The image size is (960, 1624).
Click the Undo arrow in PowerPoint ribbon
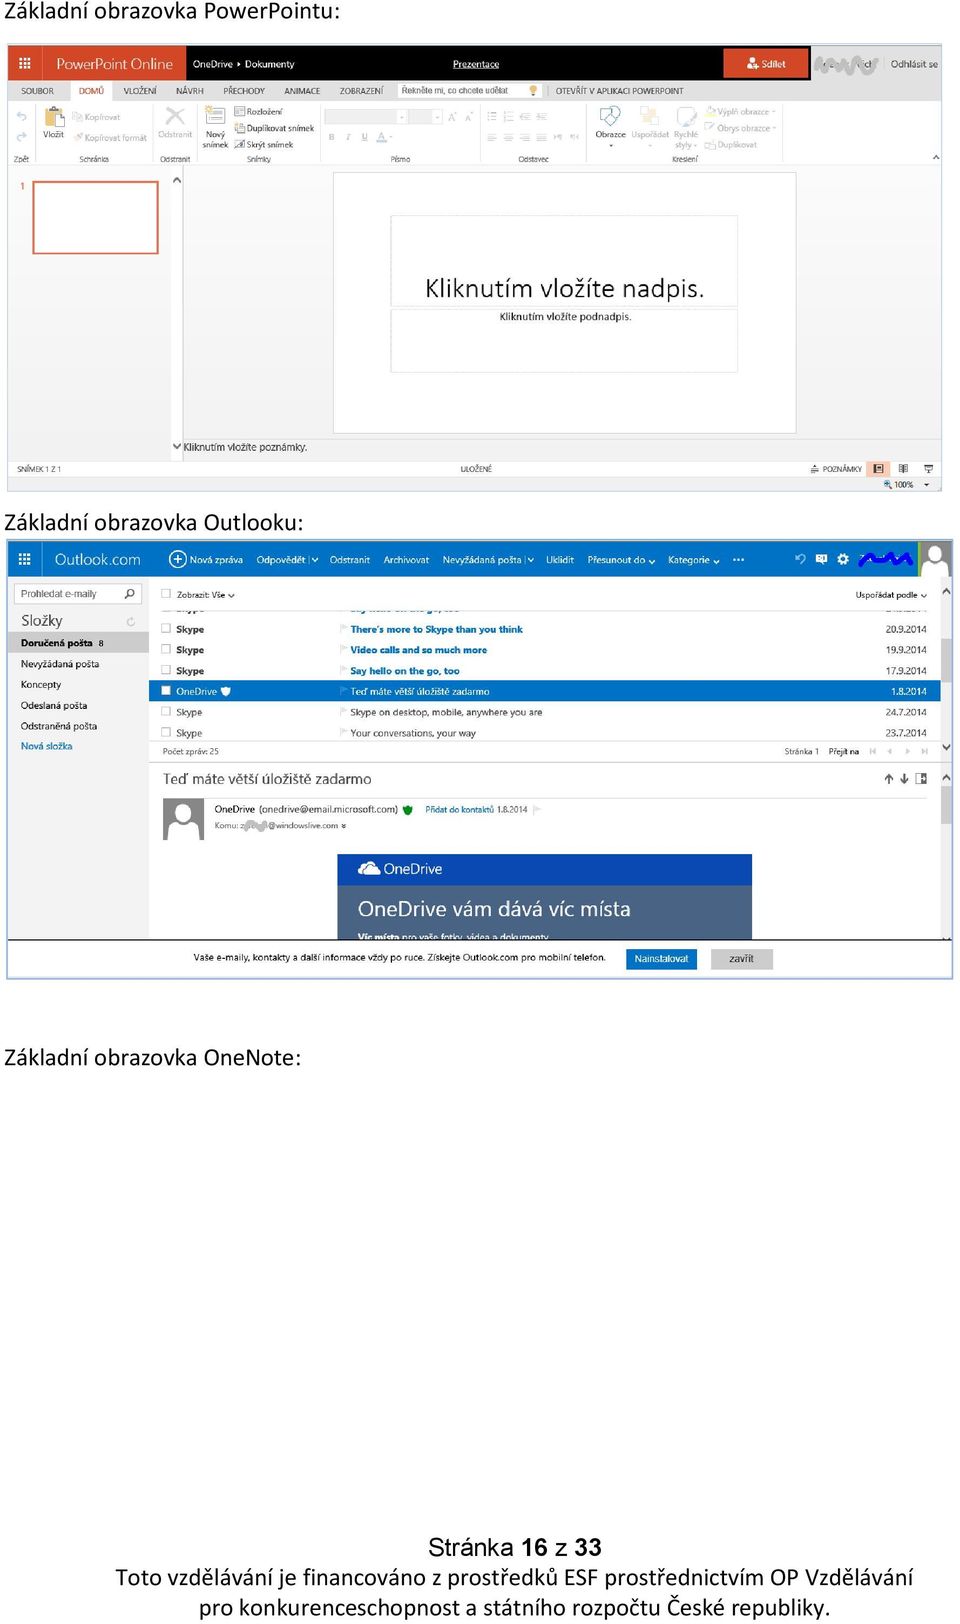[21, 117]
